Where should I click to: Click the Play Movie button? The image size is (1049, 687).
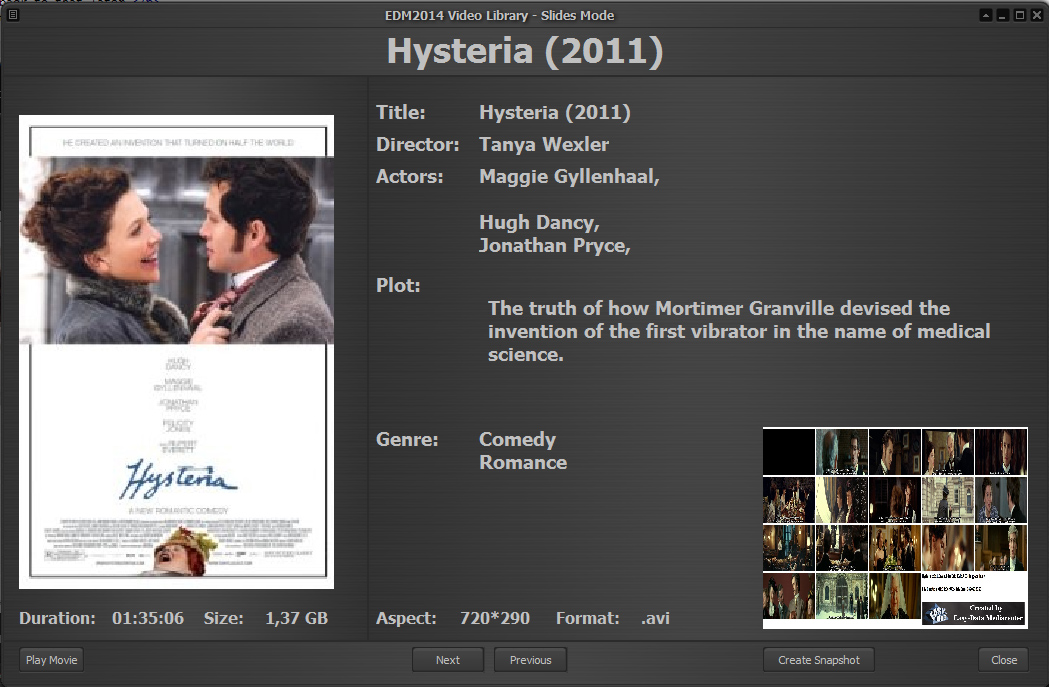(52, 660)
